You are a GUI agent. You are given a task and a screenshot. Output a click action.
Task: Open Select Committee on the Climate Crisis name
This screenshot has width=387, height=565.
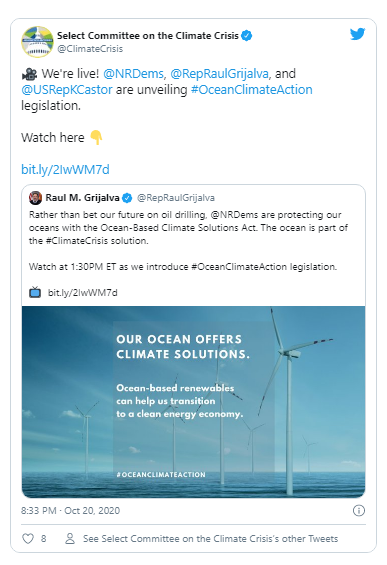148,36
